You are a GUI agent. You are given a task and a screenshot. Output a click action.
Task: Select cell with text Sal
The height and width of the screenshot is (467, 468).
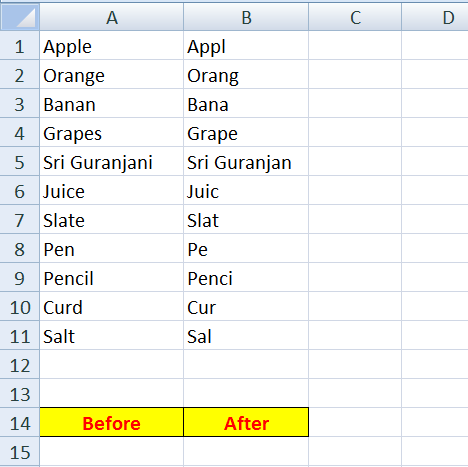point(246,336)
